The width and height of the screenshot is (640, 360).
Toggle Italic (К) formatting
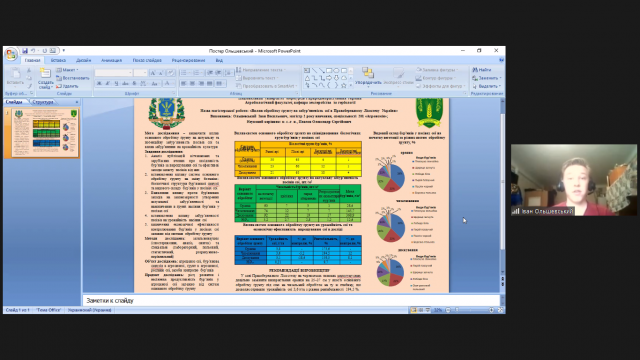[x=108, y=83]
